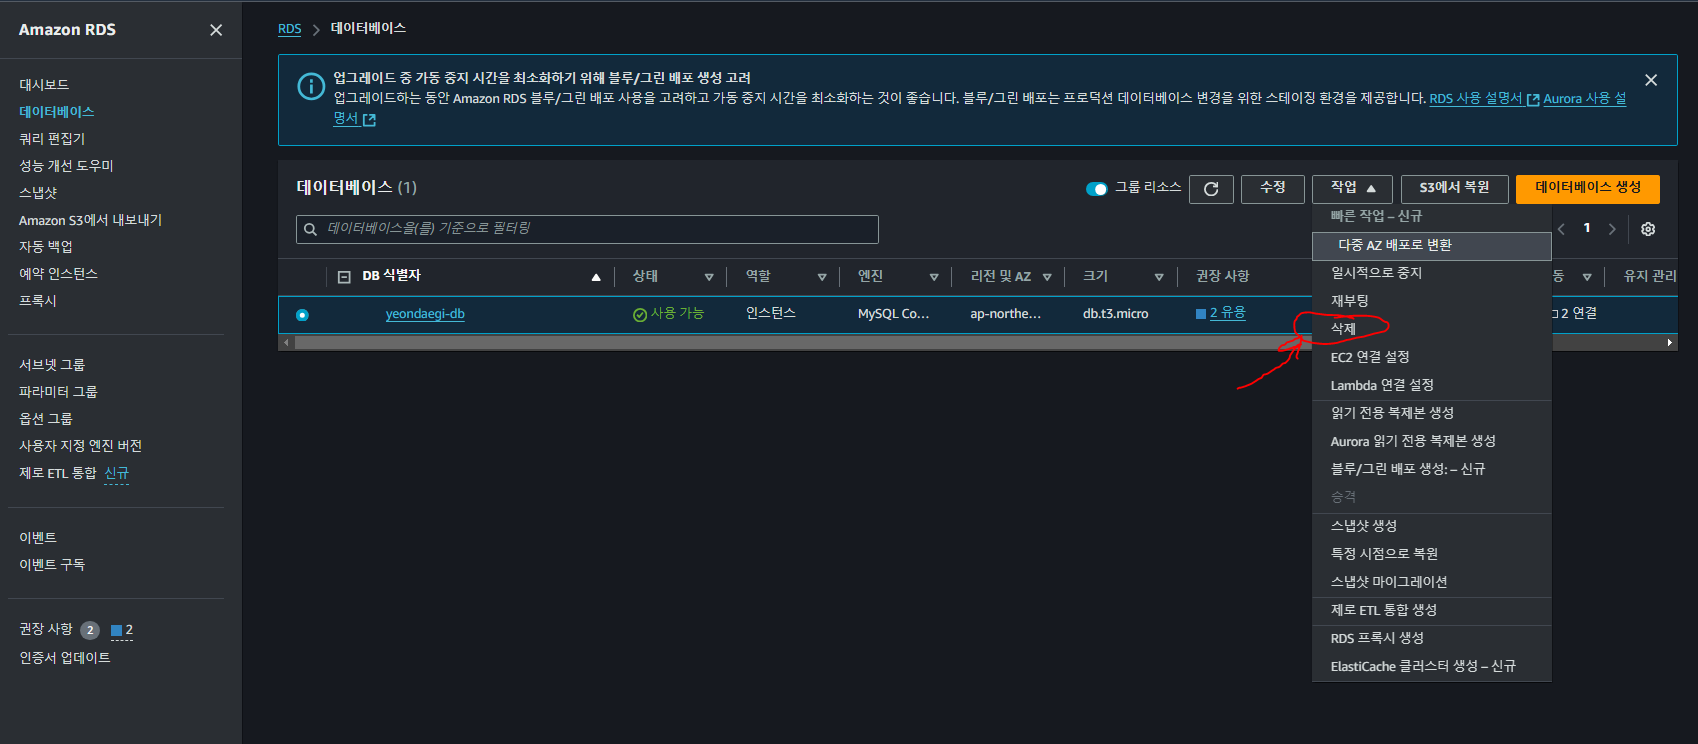The height and width of the screenshot is (744, 1698).
Task: Collapse all groups icon beside DB 식별자
Action: pyautogui.click(x=344, y=277)
